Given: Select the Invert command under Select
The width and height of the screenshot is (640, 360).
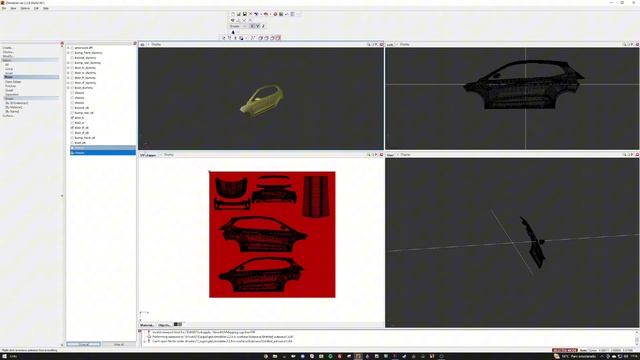Looking at the screenshot, I should pyautogui.click(x=9, y=73).
